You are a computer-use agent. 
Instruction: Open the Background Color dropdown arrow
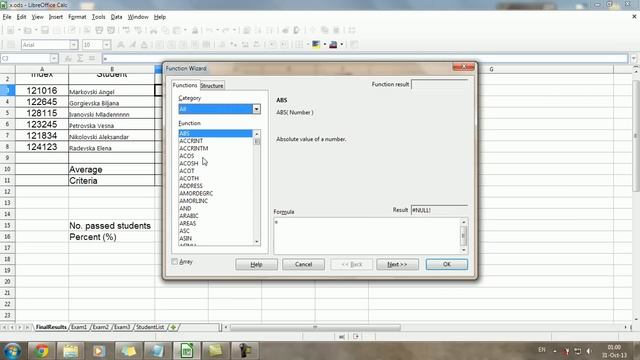tap(324, 44)
